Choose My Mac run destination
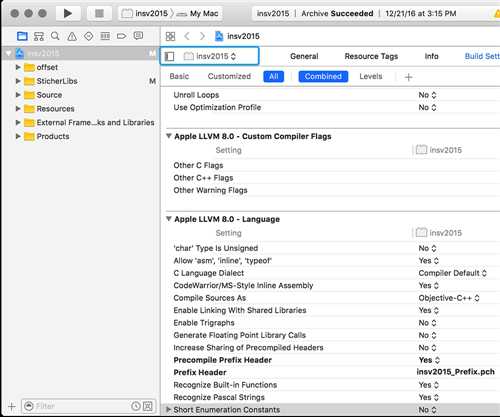This screenshot has width=500, height=417. [x=198, y=13]
